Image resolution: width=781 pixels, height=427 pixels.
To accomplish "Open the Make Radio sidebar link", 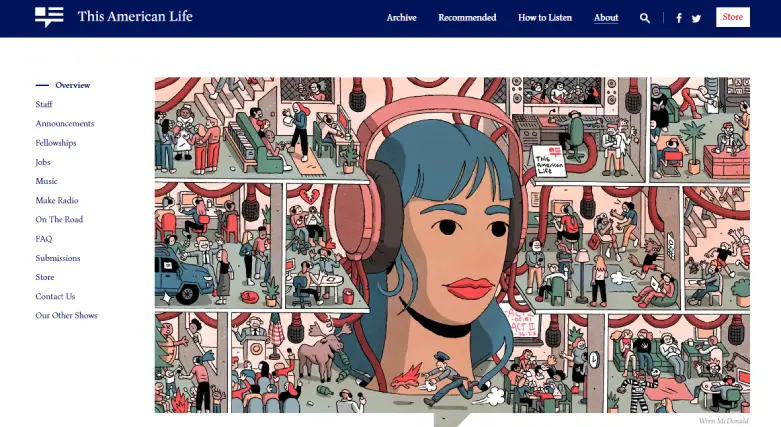I will pos(57,200).
